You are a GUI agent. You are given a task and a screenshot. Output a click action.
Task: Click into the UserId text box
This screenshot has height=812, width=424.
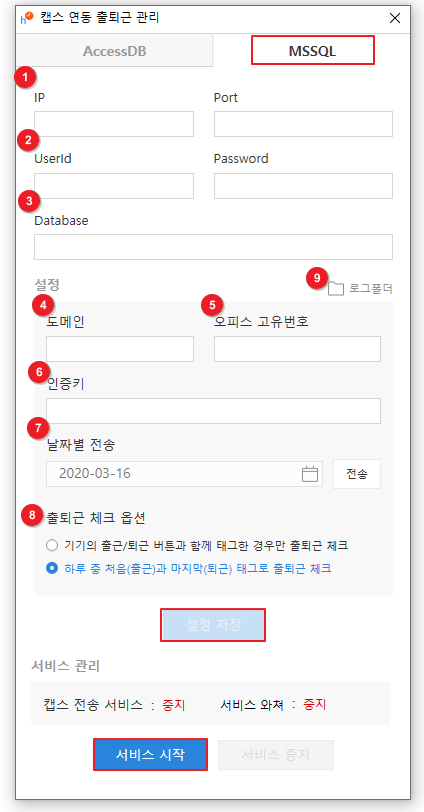(x=114, y=186)
